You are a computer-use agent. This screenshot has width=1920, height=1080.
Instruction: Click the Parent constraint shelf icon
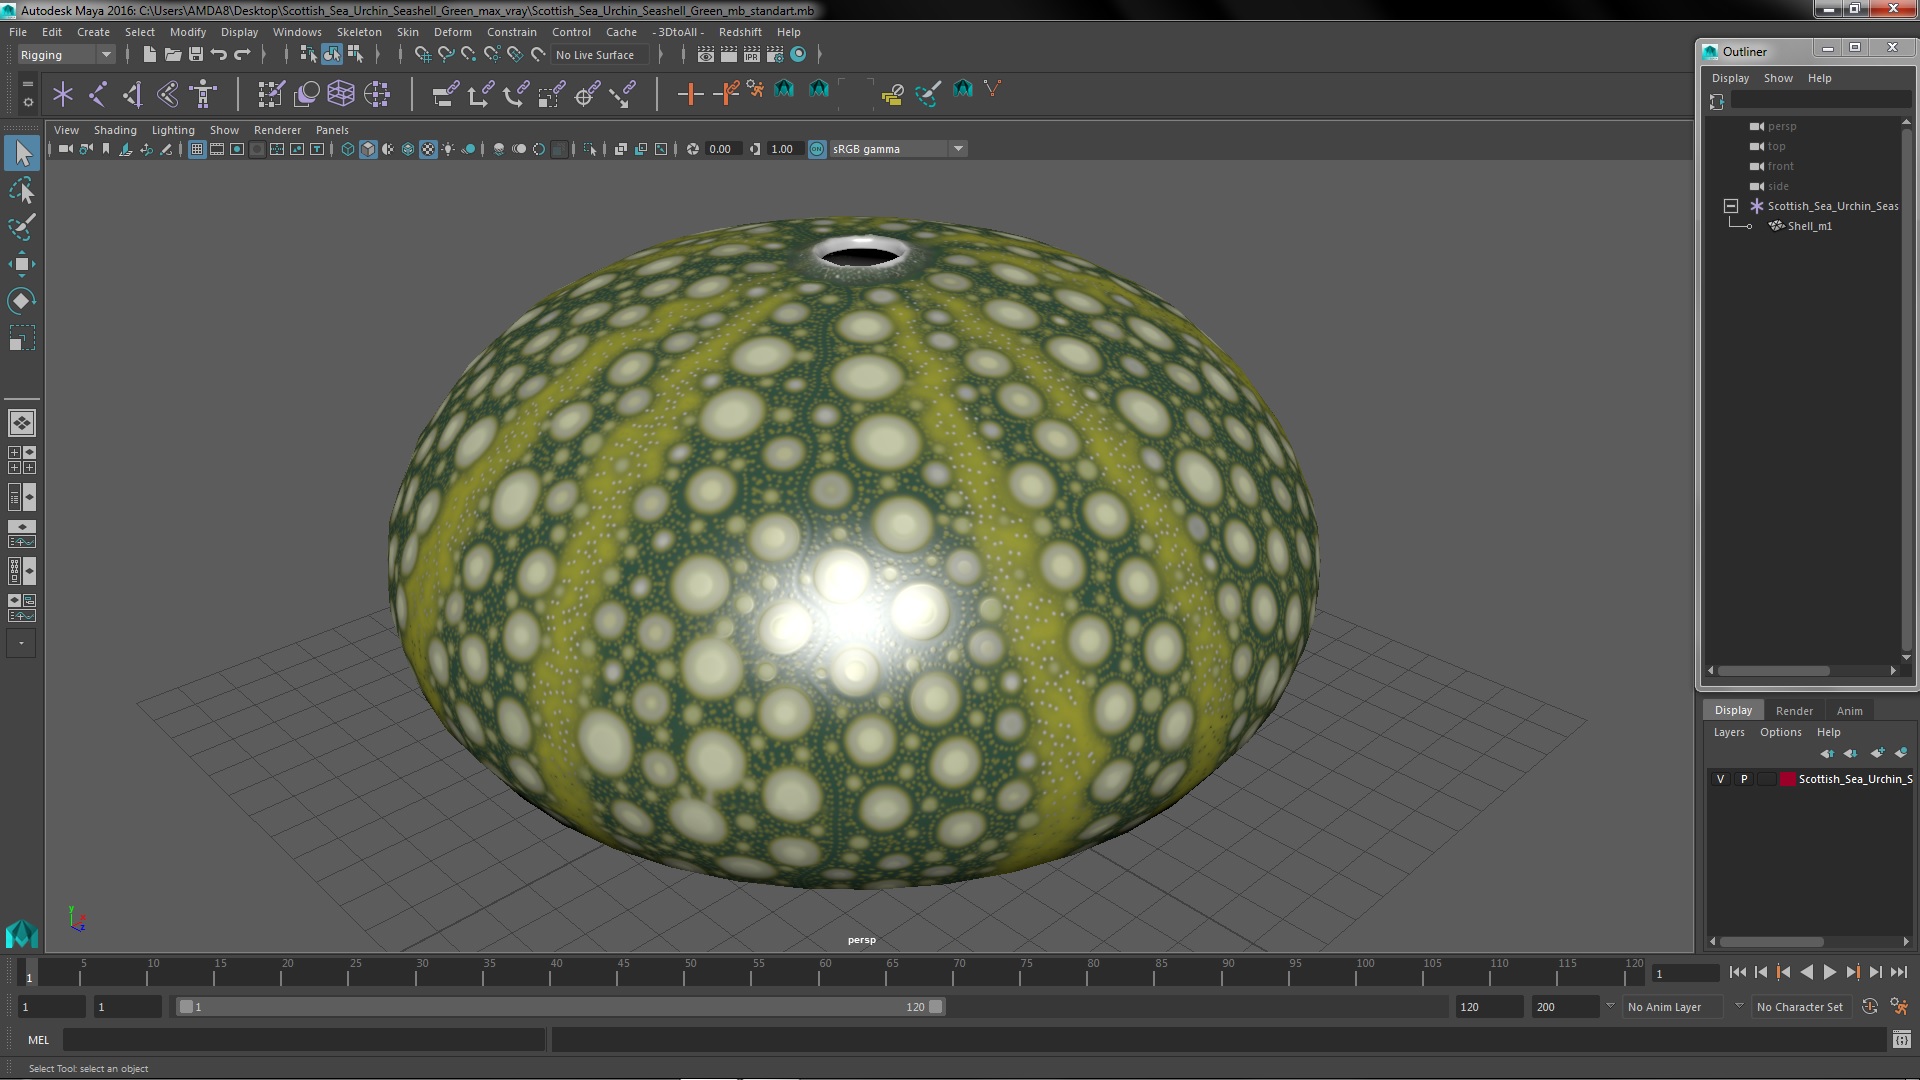point(445,94)
